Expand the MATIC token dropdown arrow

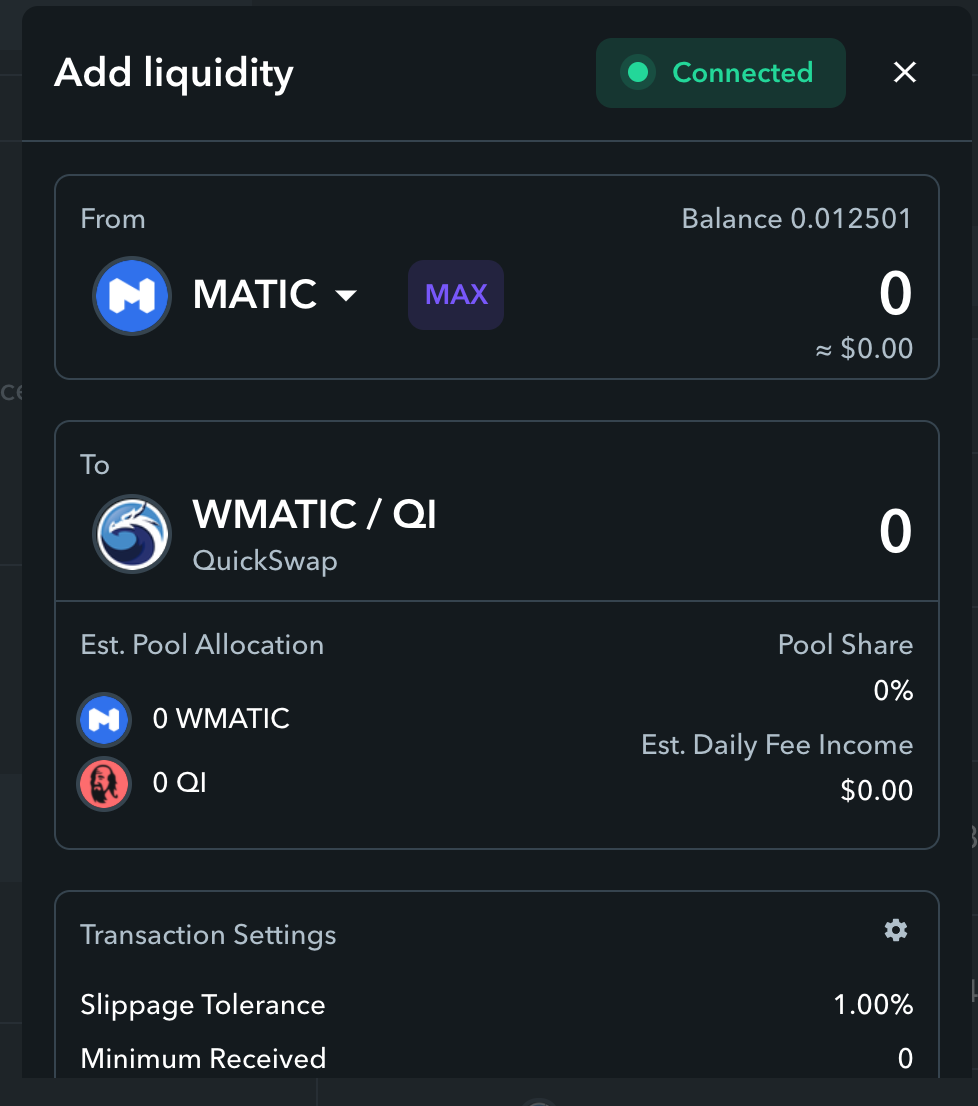pos(346,295)
